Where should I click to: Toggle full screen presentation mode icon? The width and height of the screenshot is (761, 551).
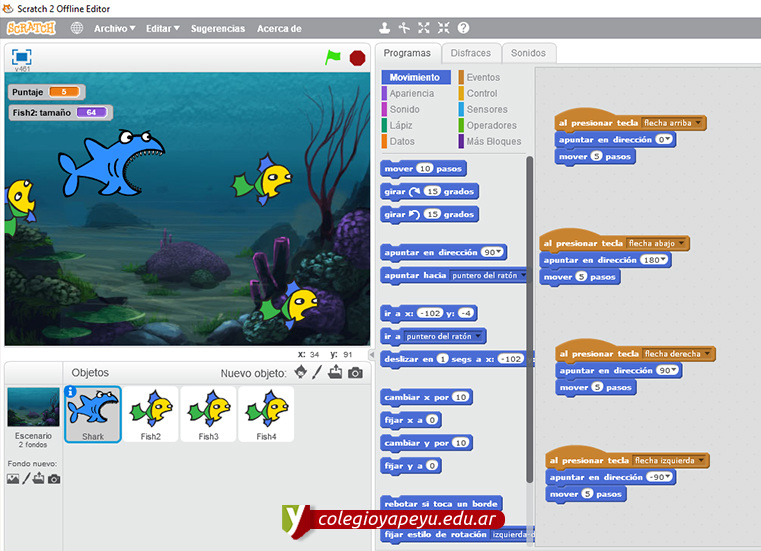pyautogui.click(x=22, y=57)
